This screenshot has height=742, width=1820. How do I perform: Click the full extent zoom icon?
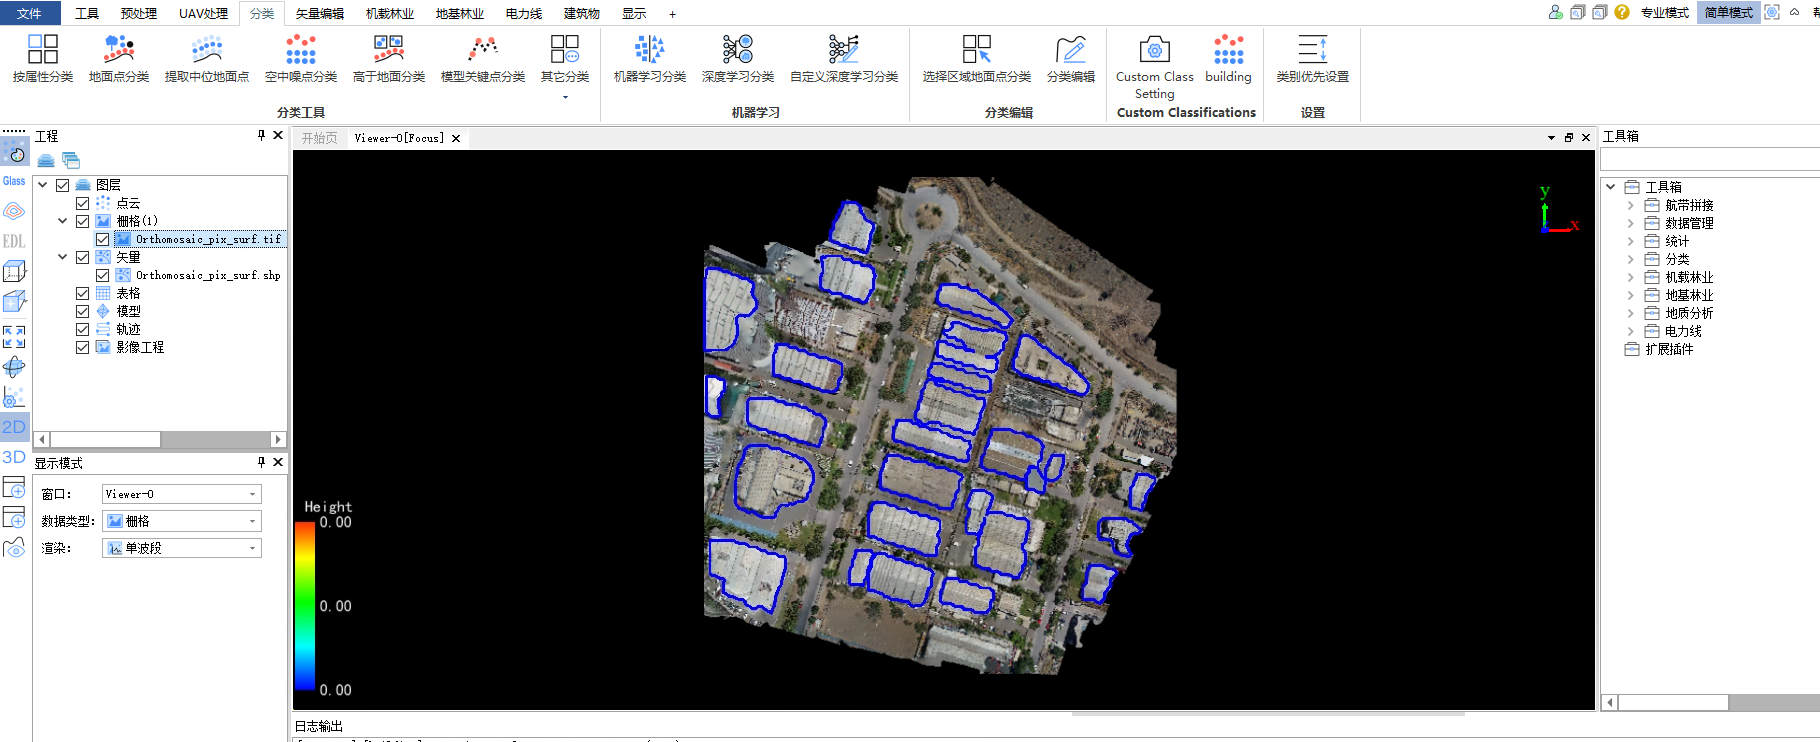14,337
